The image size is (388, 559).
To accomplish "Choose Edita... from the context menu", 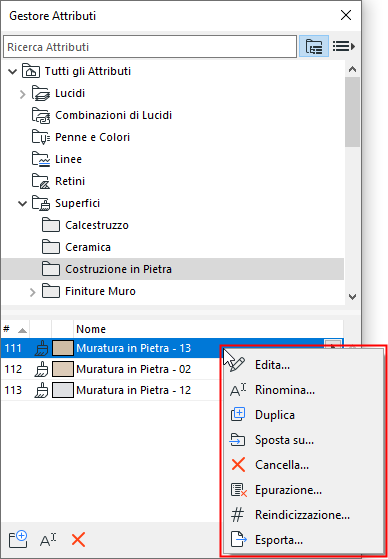I will click(303, 365).
